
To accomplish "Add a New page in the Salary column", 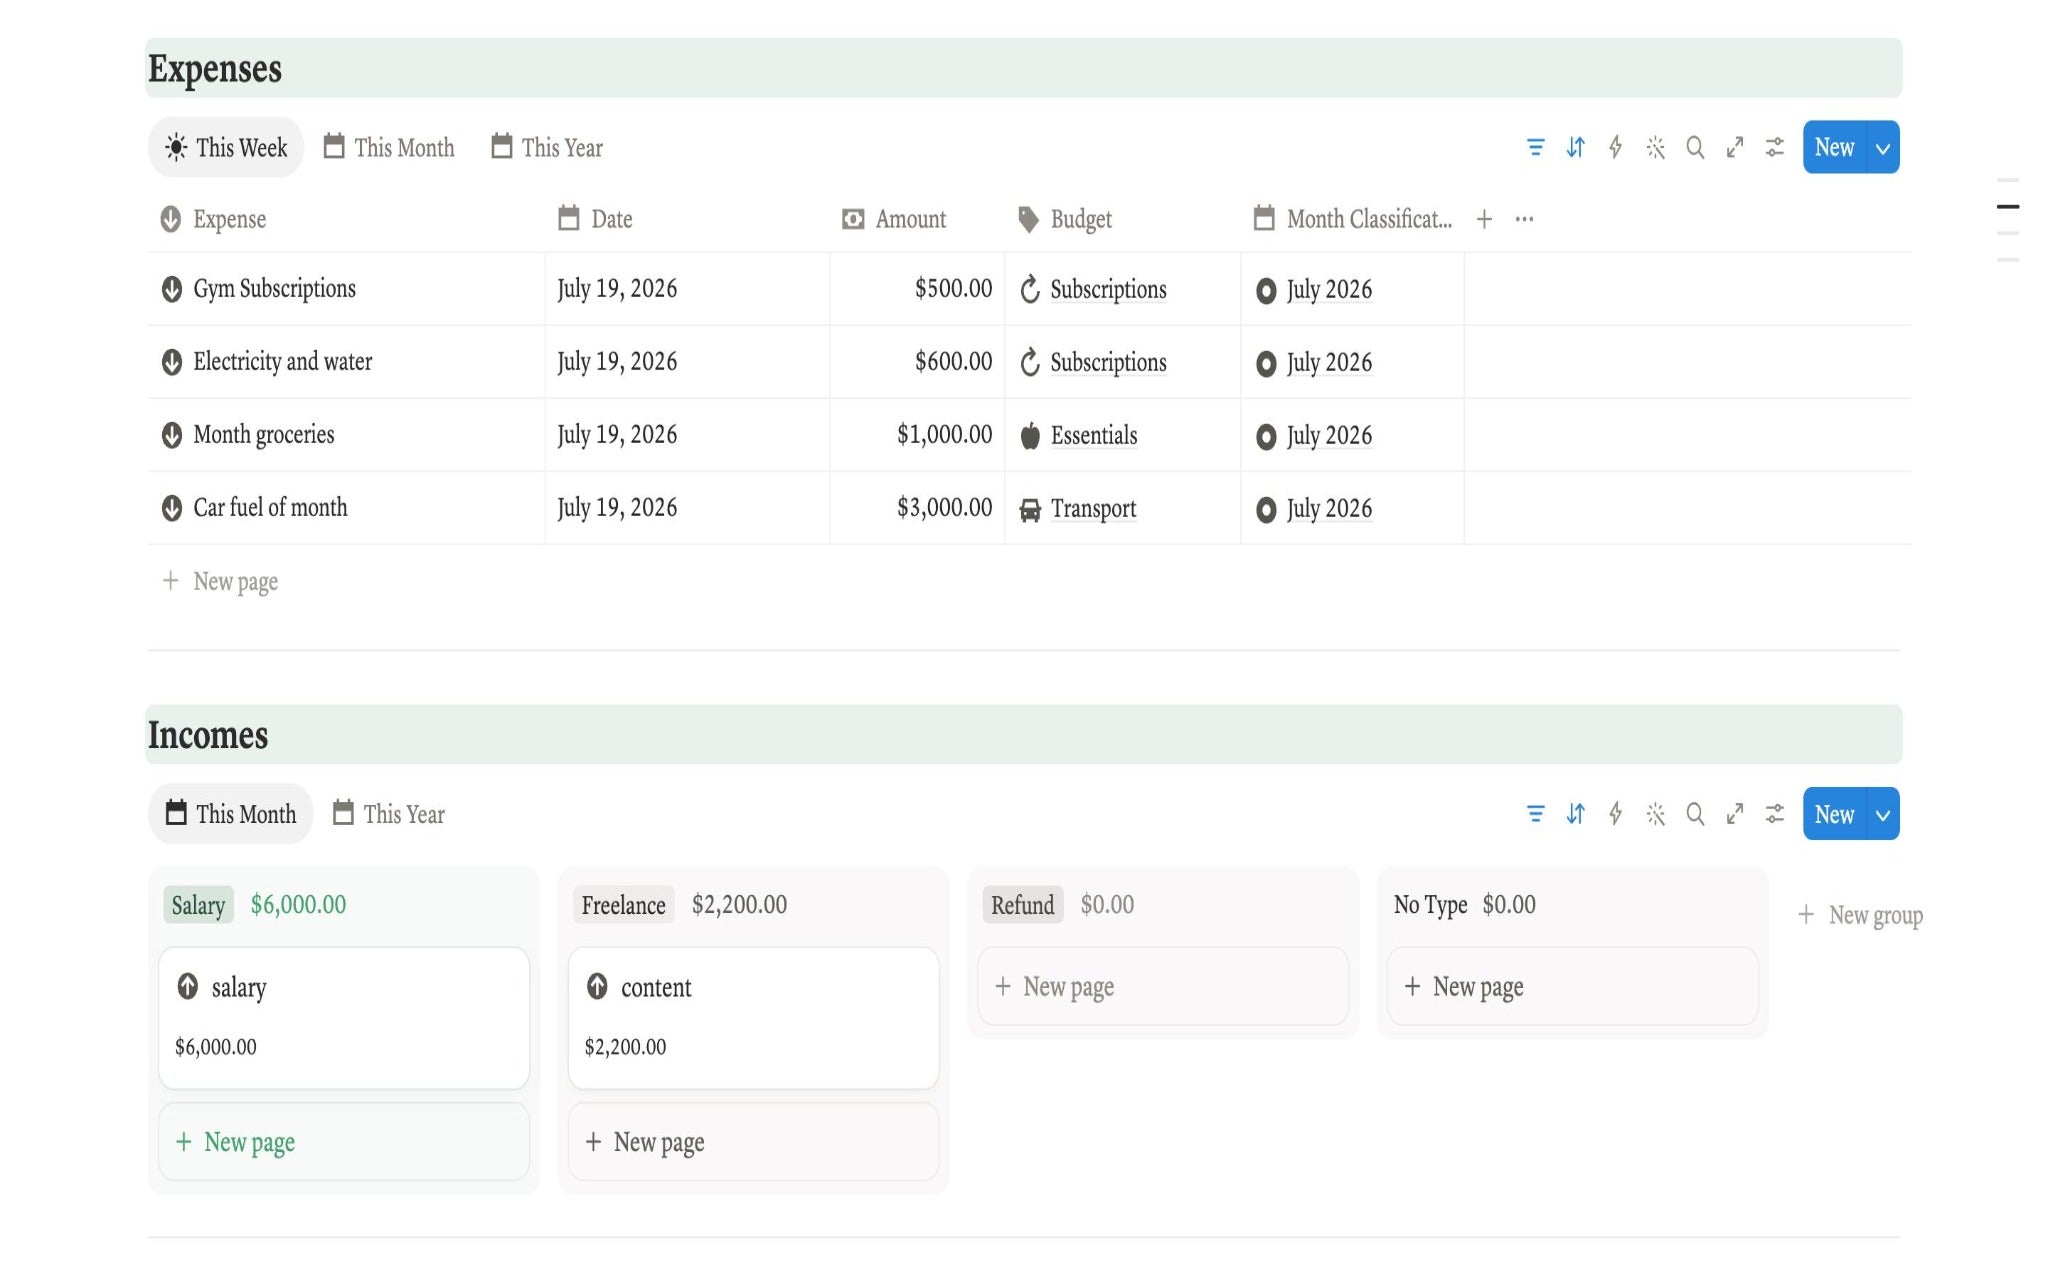I will [x=344, y=1141].
